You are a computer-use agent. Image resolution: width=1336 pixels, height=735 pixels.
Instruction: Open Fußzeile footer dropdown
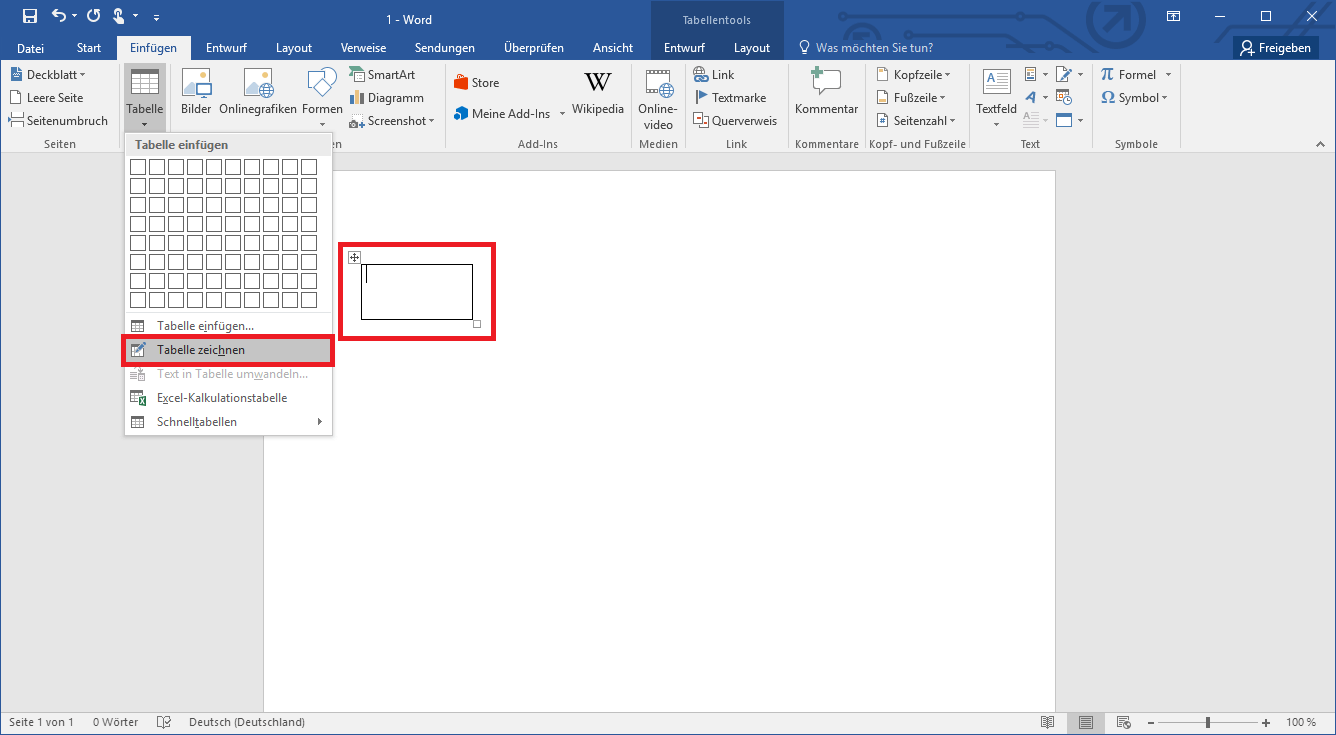tap(911, 98)
